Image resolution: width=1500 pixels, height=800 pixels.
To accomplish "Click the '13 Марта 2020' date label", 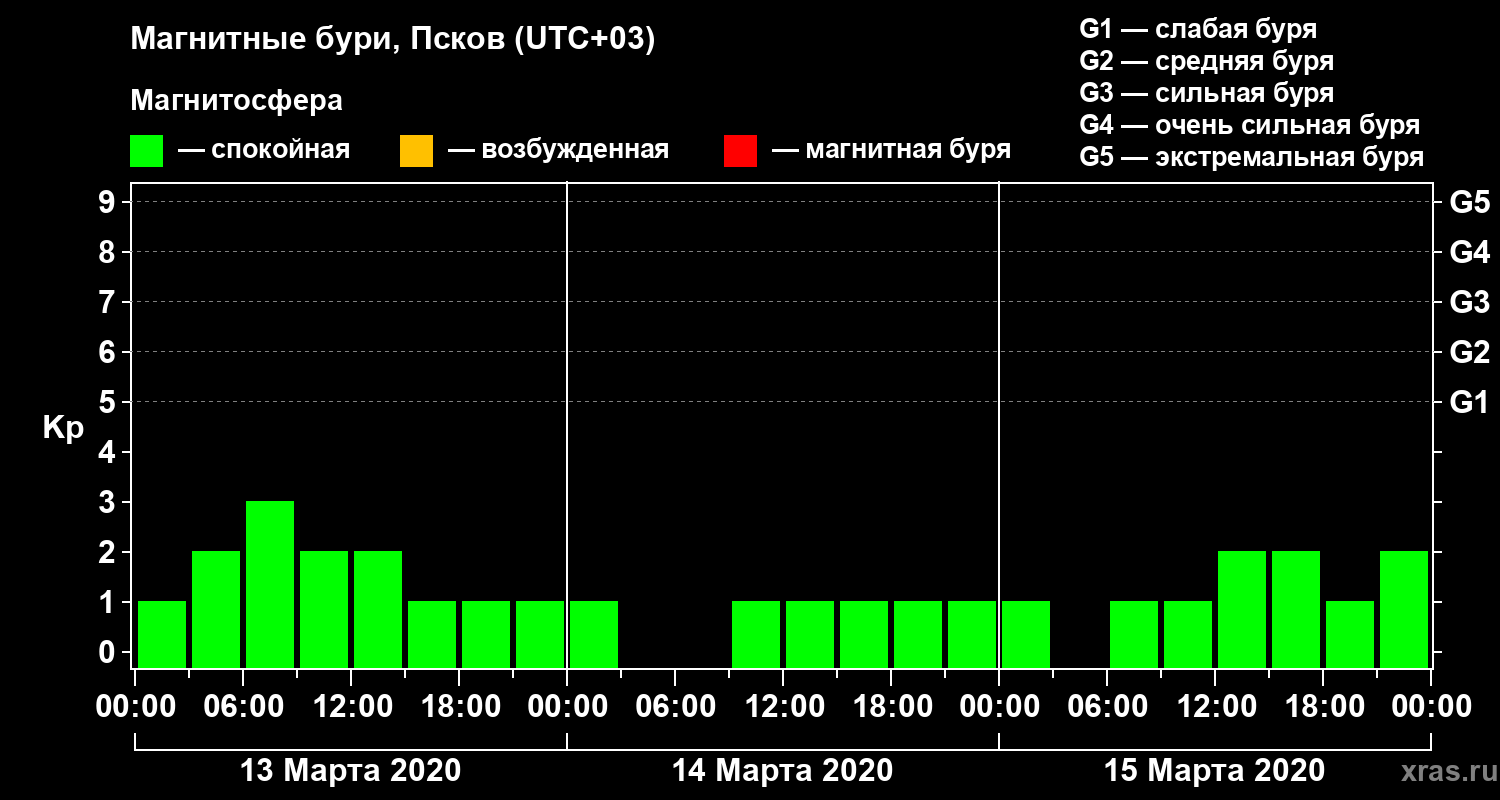I will click(351, 771).
